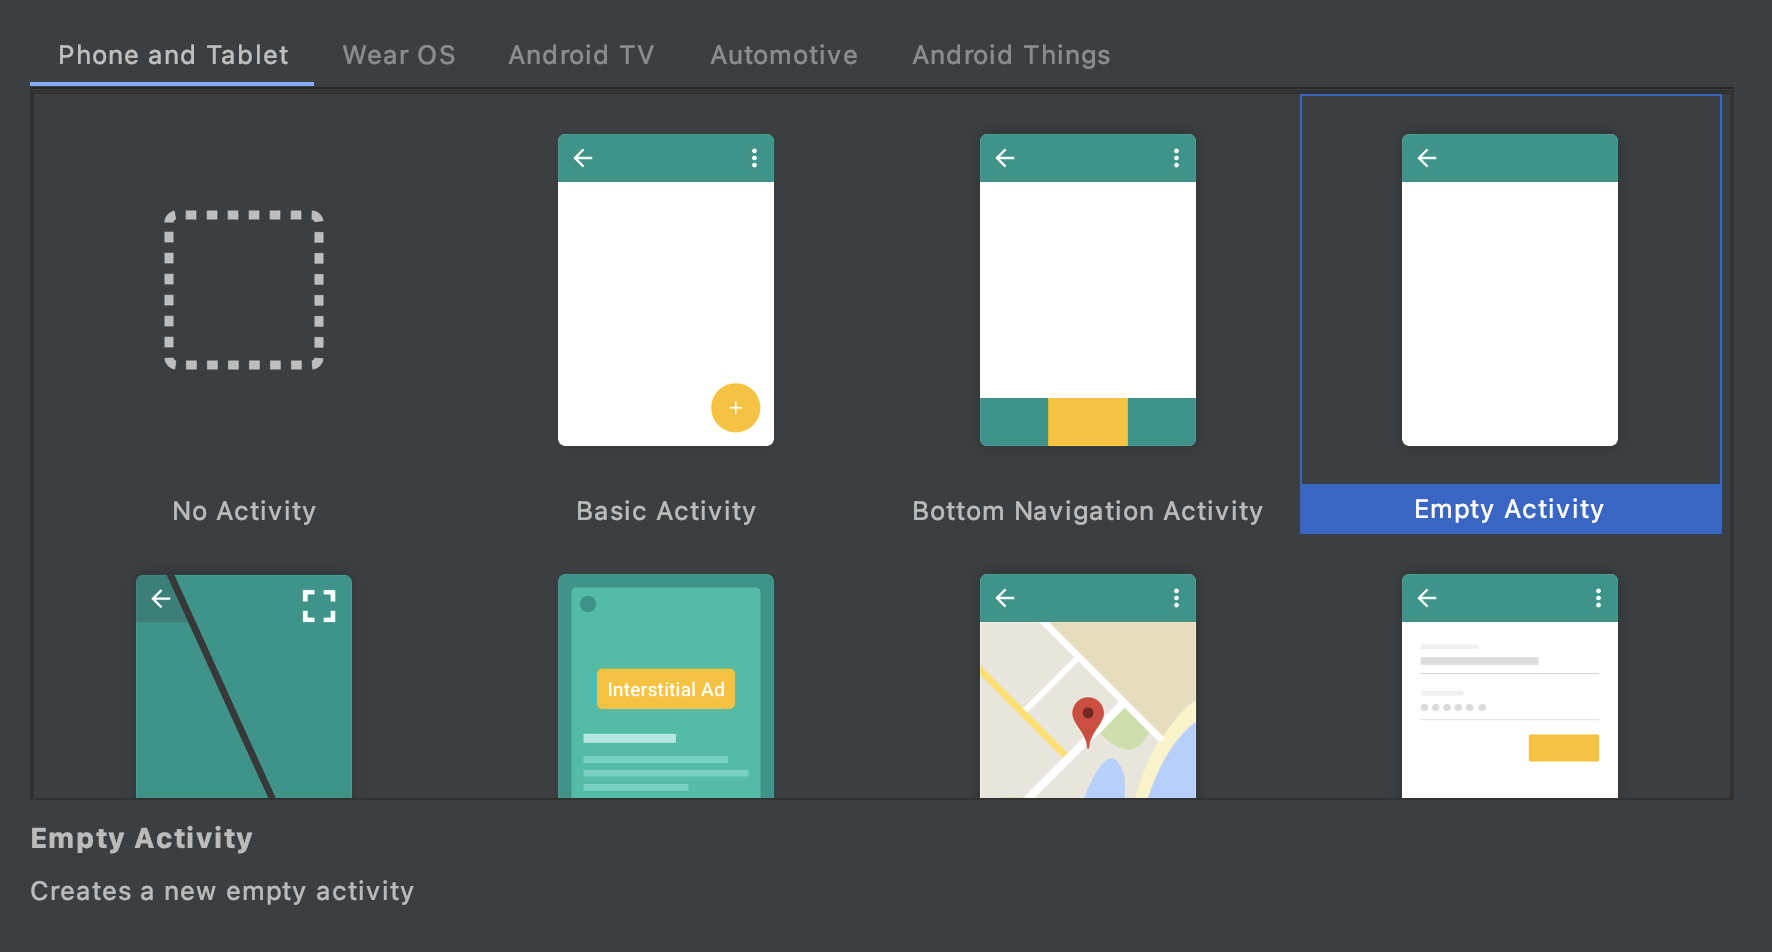Pick the Bottom Navigation Activity thumbnail
The image size is (1772, 952).
[1088, 290]
